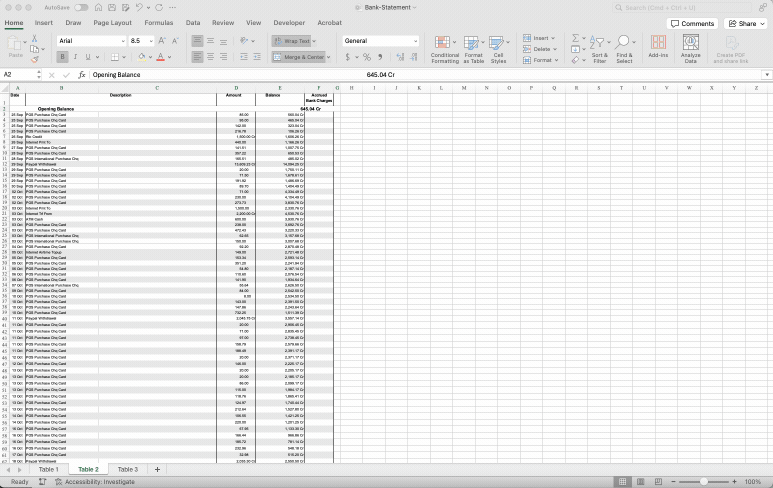Click the Format Painter brush icon
Screen dimensions: 773x488
(35, 60)
